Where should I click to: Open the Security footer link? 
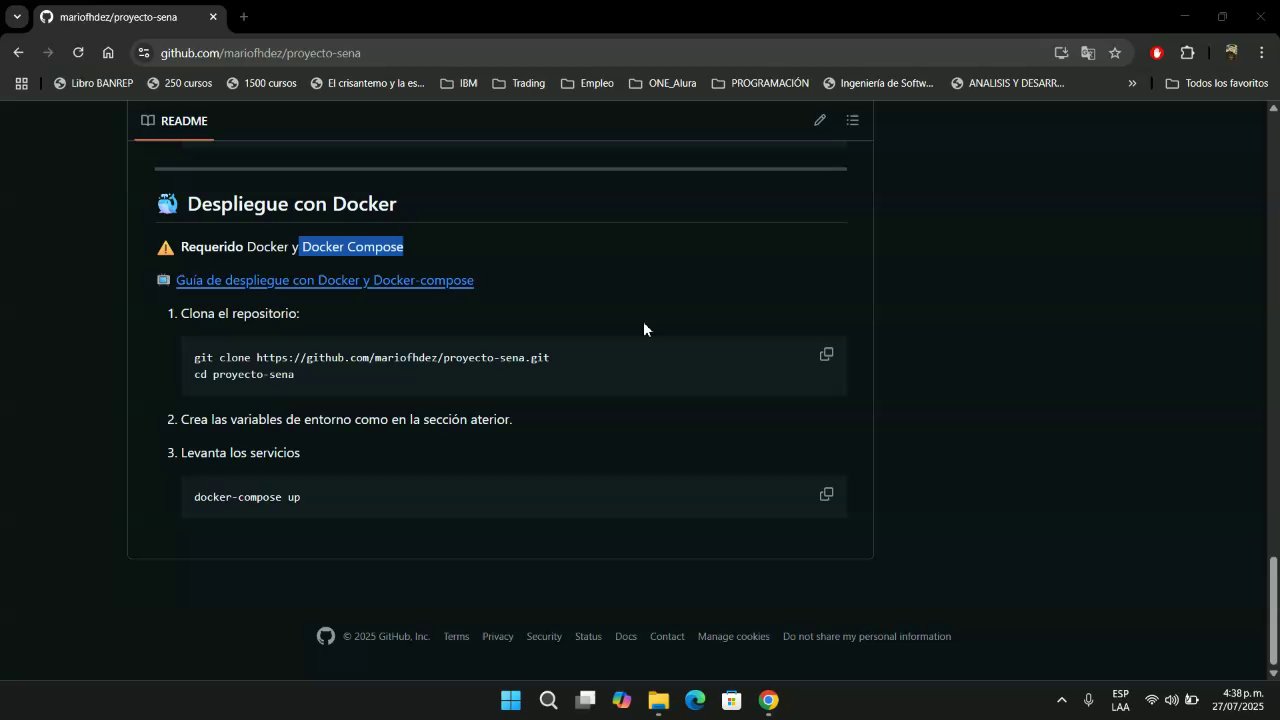pos(544,636)
